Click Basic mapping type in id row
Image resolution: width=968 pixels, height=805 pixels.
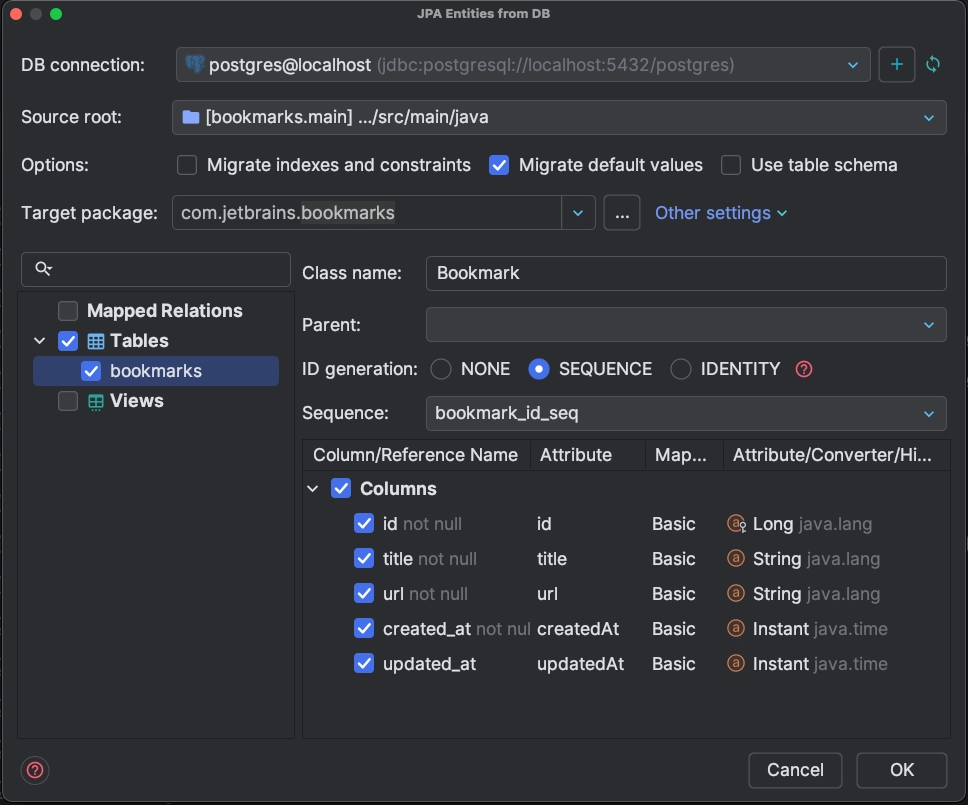(674, 523)
